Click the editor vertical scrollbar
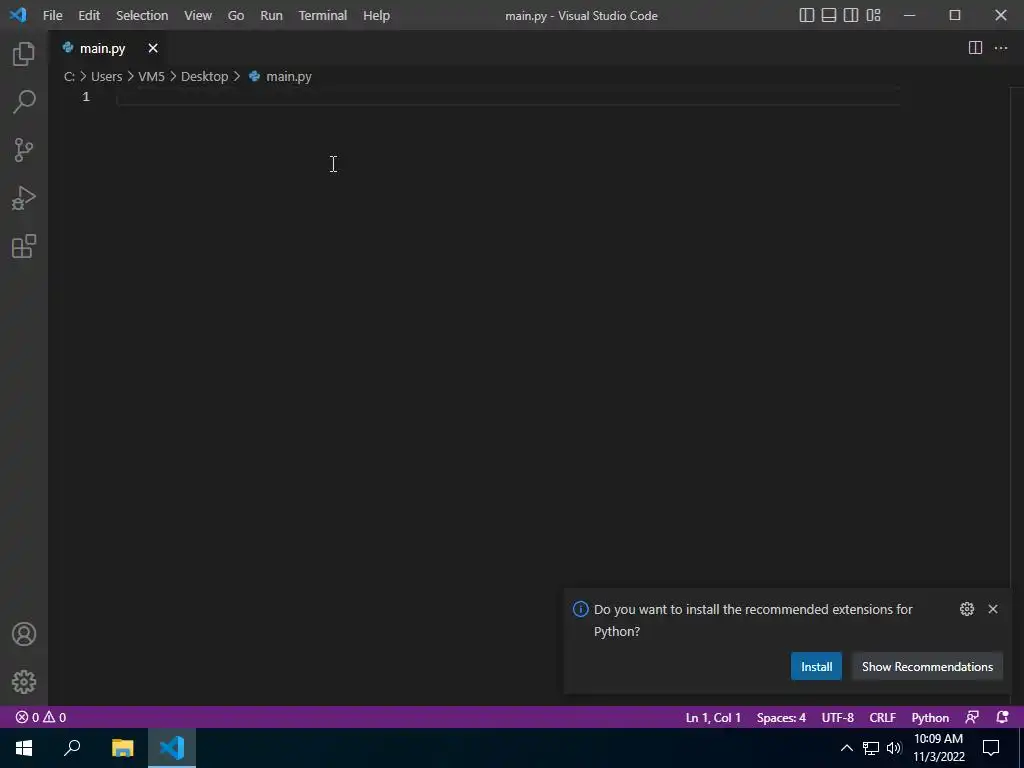 click(x=1017, y=396)
